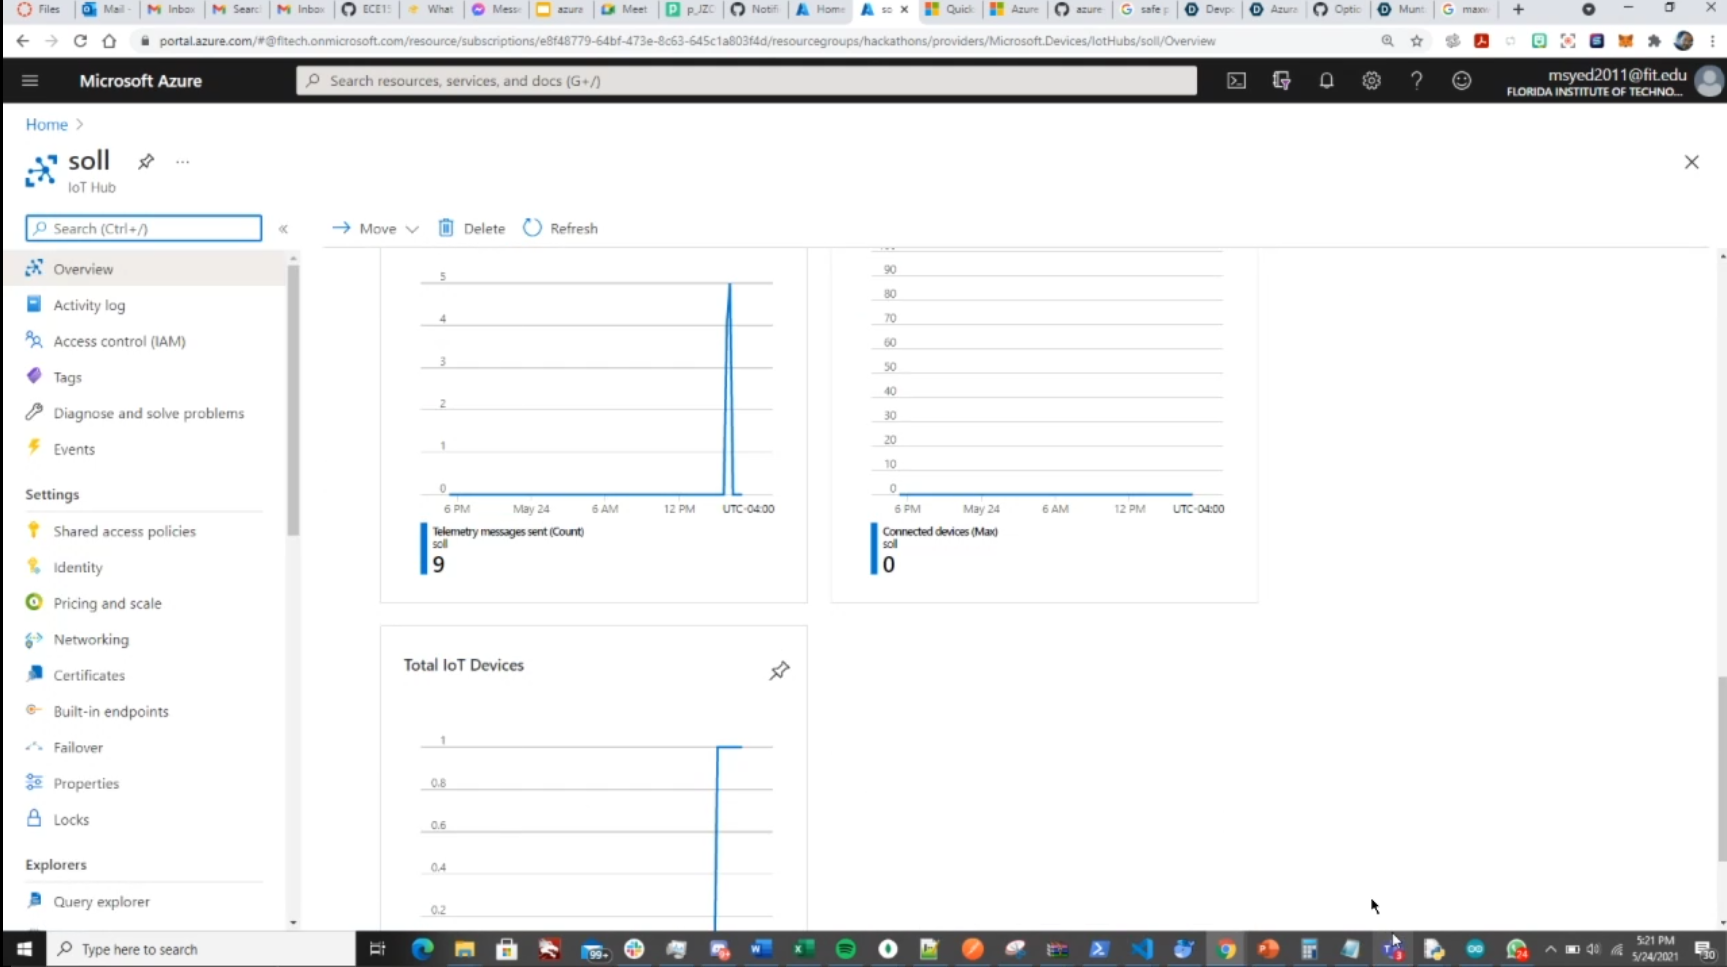Open Excel from the taskbar
The image size is (1727, 967).
pyautogui.click(x=804, y=949)
